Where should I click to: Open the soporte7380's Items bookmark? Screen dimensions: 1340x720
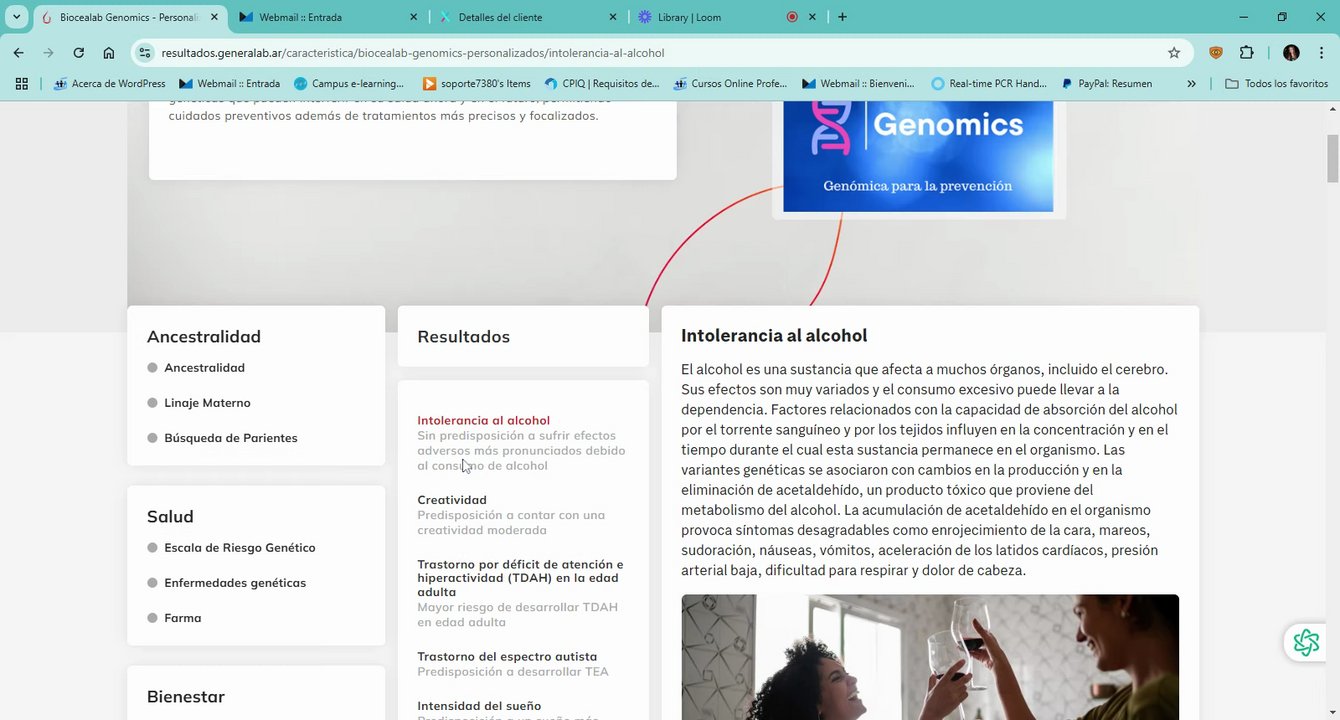click(x=477, y=84)
